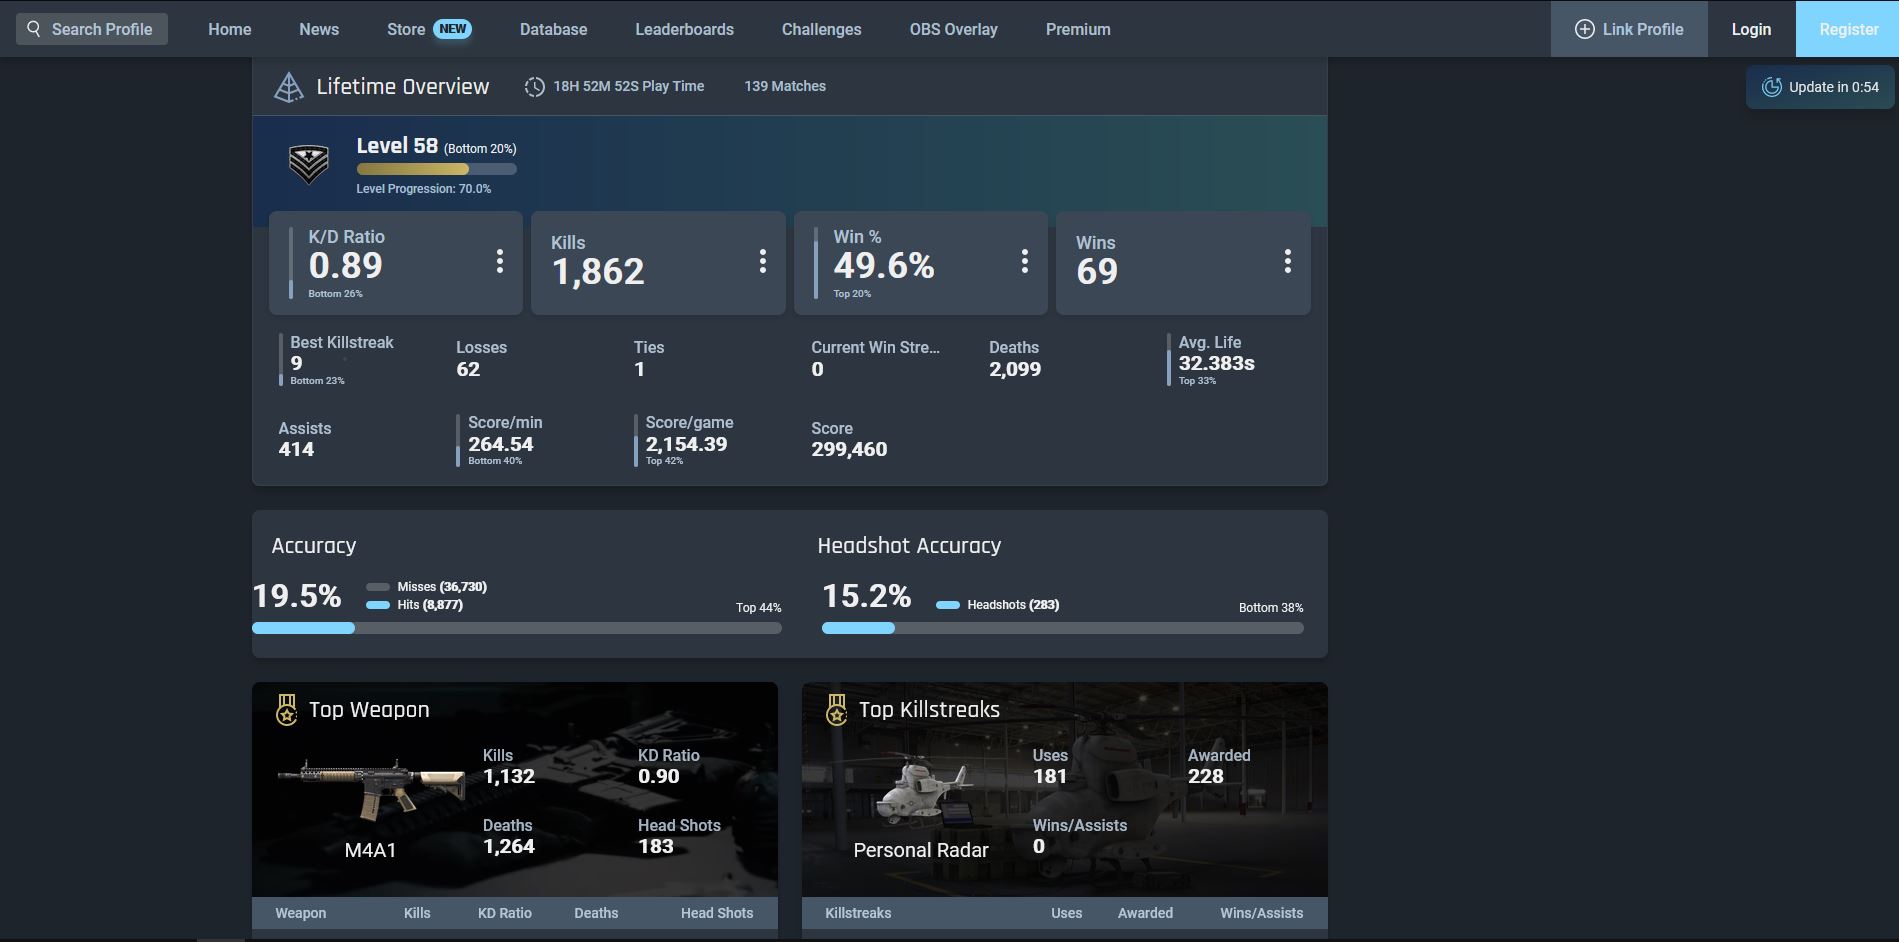
Task: Click the Register button
Action: [x=1847, y=29]
